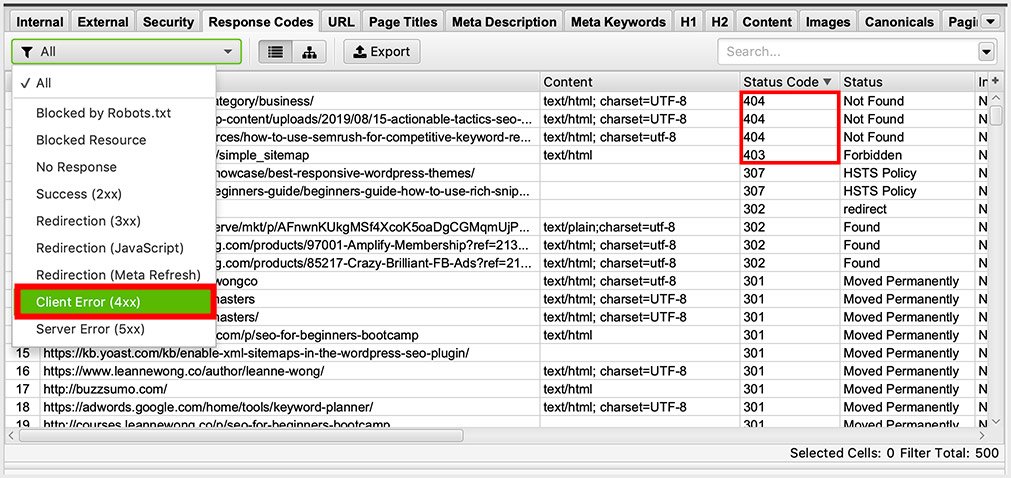The height and width of the screenshot is (478, 1011).
Task: Open the Canonicals tab
Action: coord(899,22)
